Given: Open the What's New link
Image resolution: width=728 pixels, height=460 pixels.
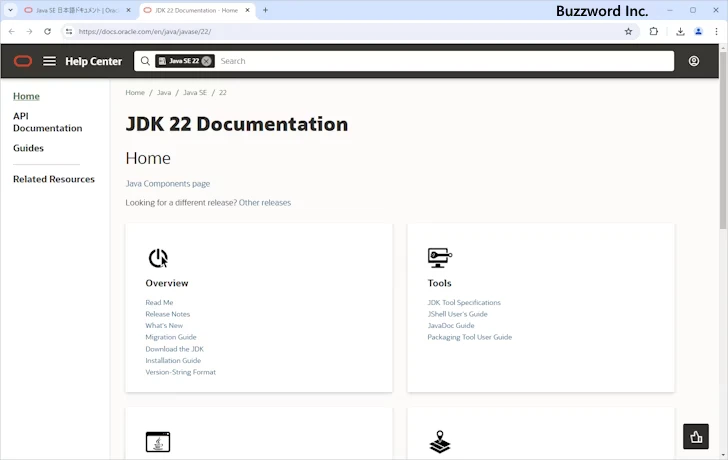Looking at the screenshot, I should [x=164, y=325].
